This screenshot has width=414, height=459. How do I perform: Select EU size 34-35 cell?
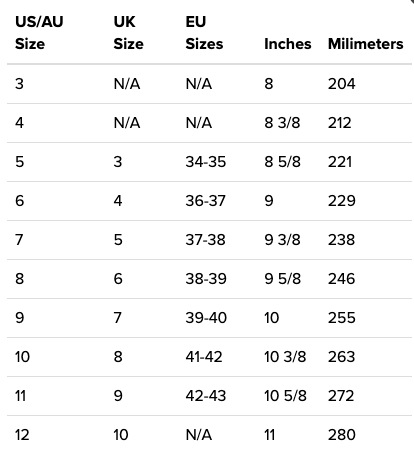click(x=206, y=162)
